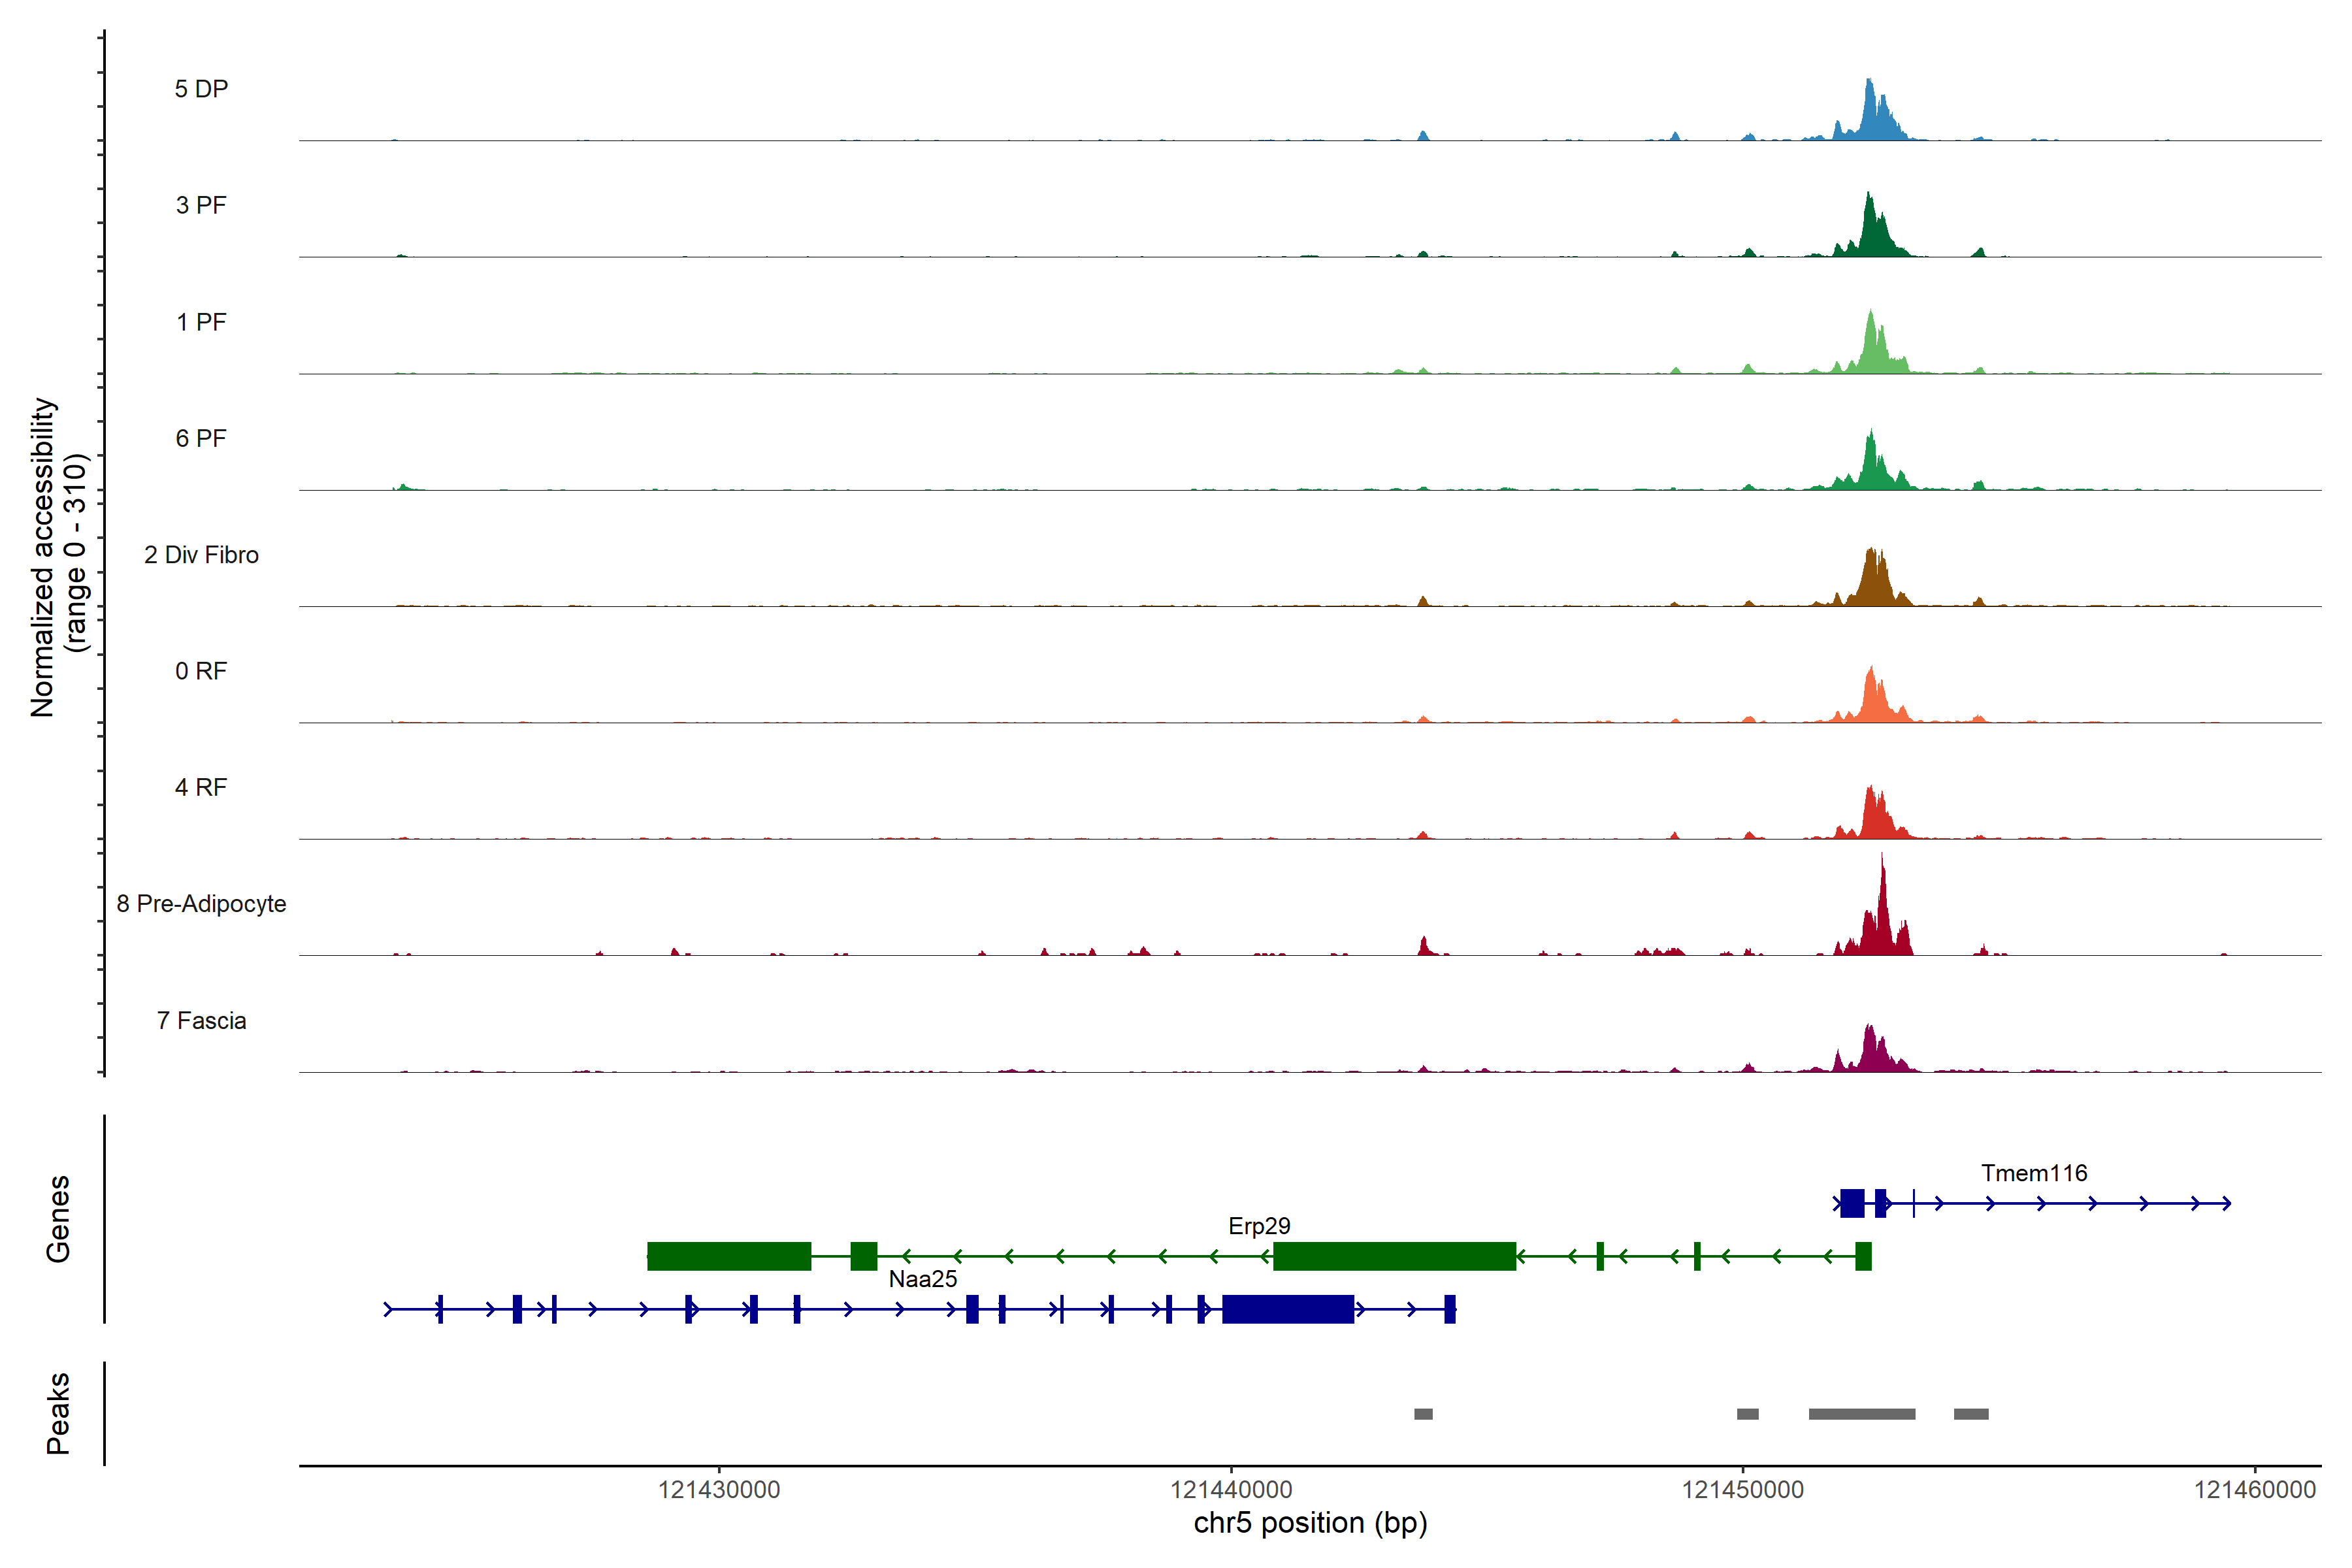Click the large blue Naa25 exon block
Viewport: 2352px width, 1568px height.
(x=1287, y=1309)
